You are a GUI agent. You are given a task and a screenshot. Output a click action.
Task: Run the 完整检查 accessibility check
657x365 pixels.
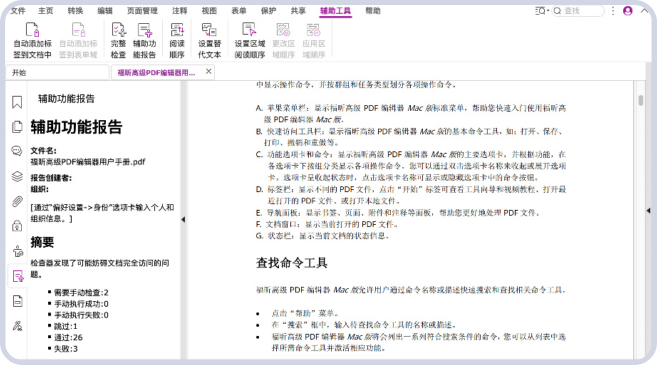[118, 40]
